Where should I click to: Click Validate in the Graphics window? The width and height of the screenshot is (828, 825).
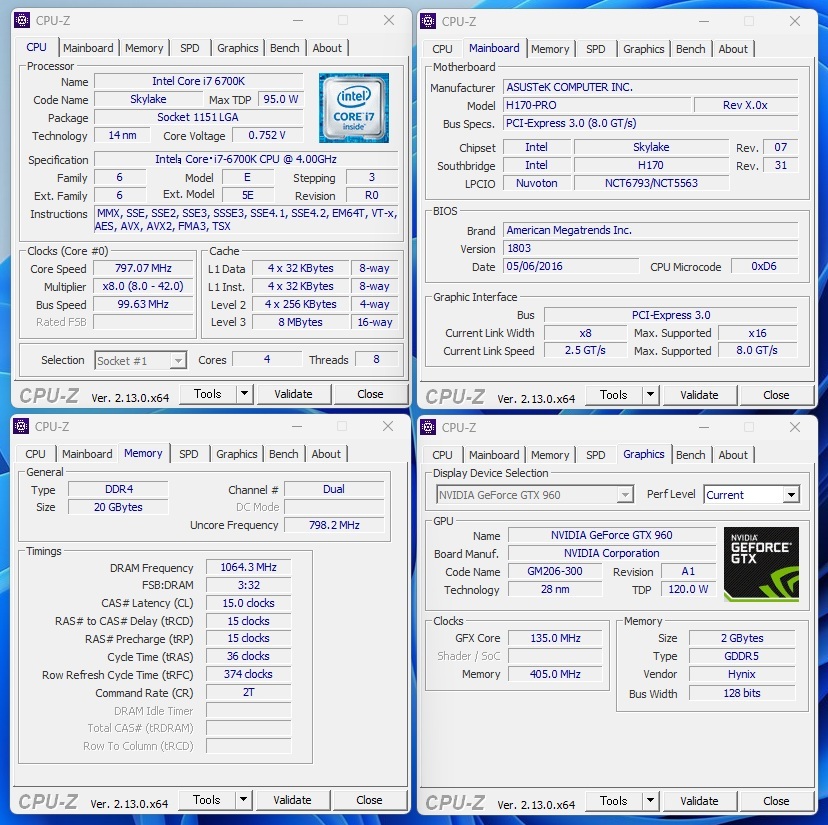coord(699,800)
